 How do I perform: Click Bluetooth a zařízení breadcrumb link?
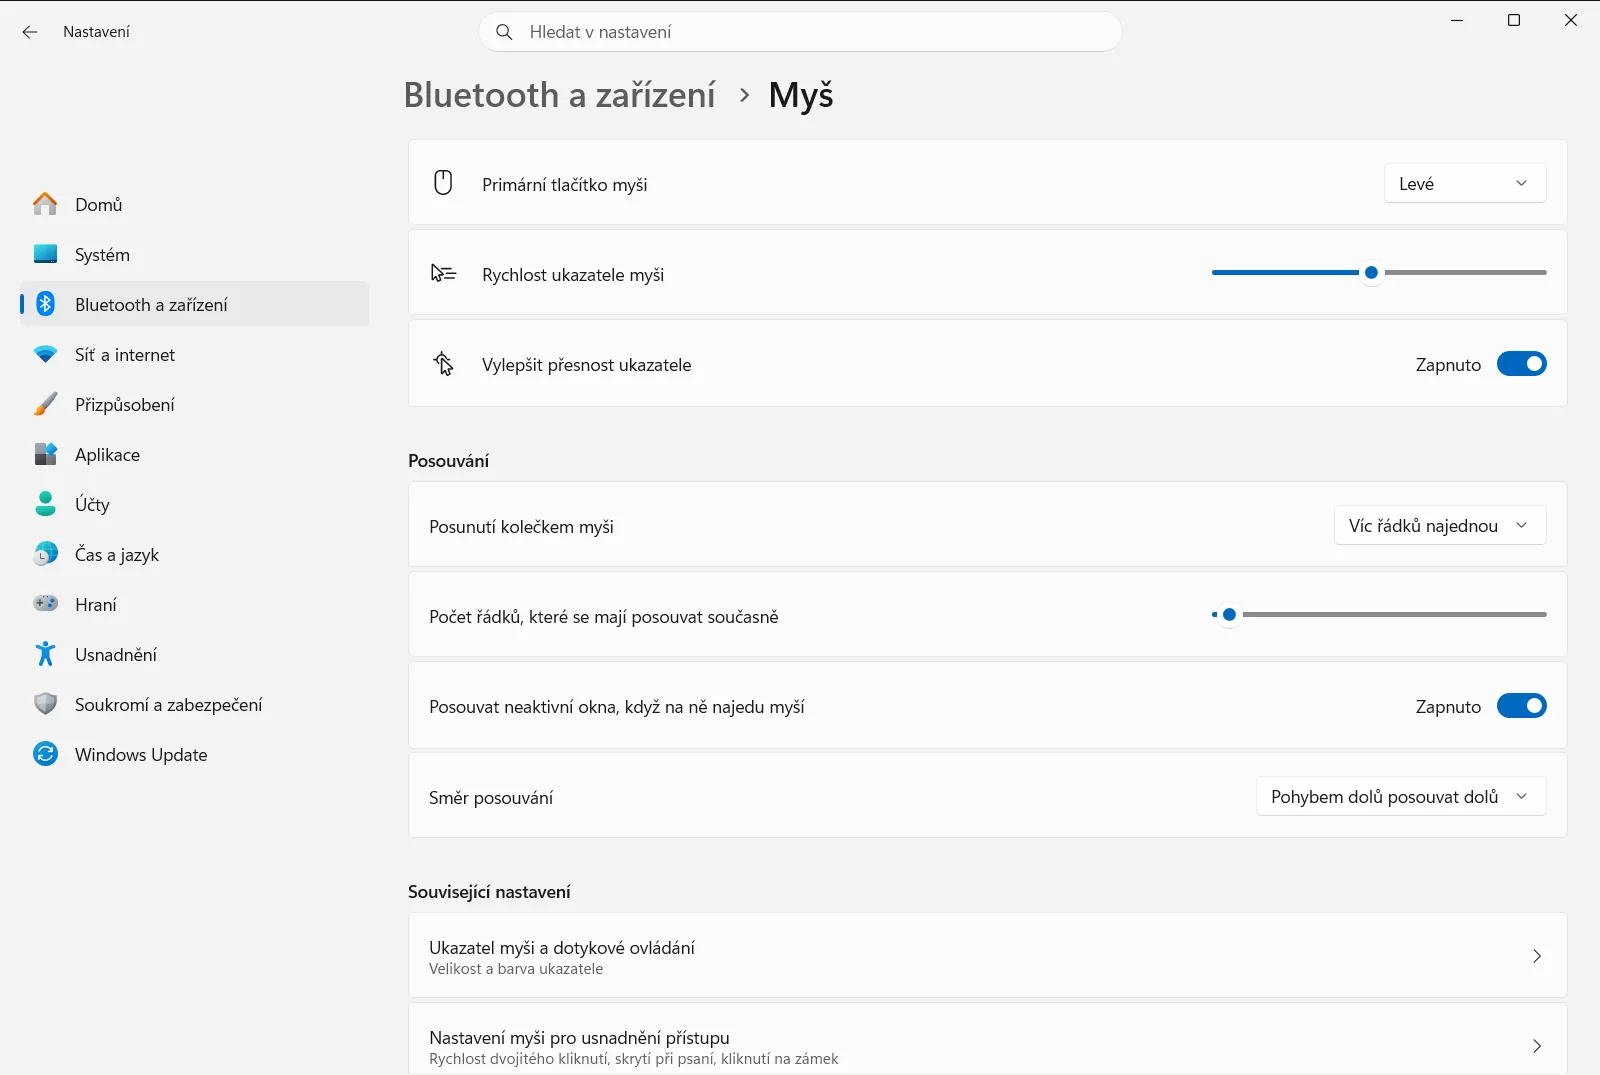(x=559, y=95)
